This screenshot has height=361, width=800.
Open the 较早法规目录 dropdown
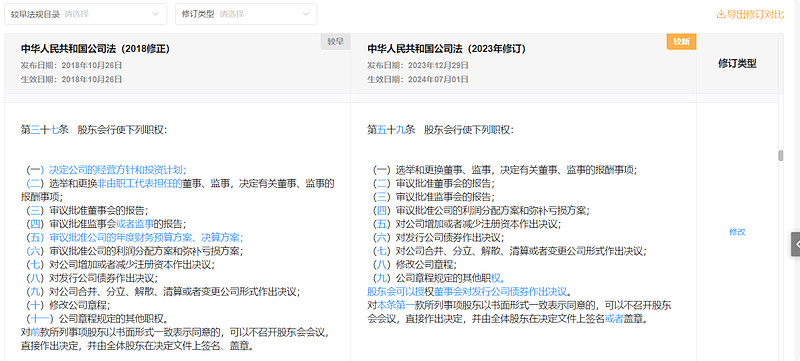[x=85, y=14]
